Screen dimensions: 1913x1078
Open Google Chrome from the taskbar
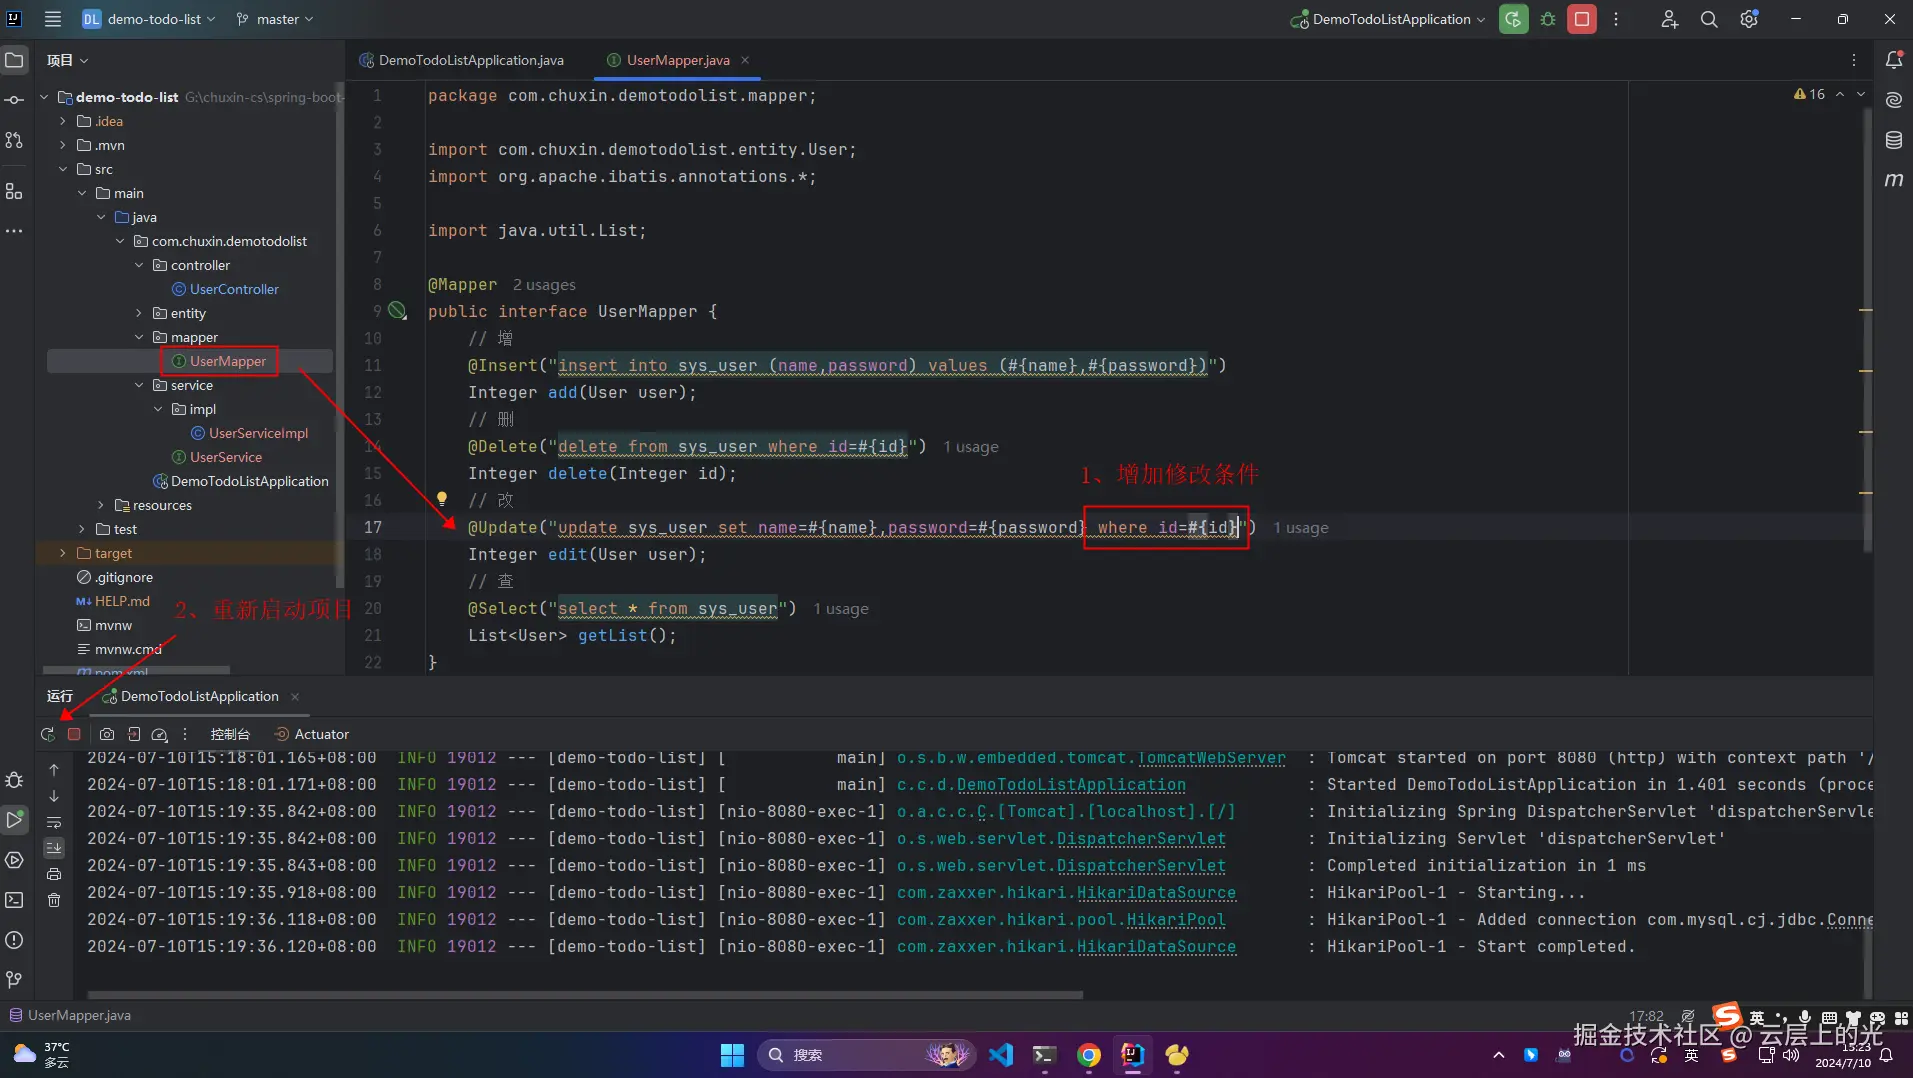[x=1088, y=1055]
